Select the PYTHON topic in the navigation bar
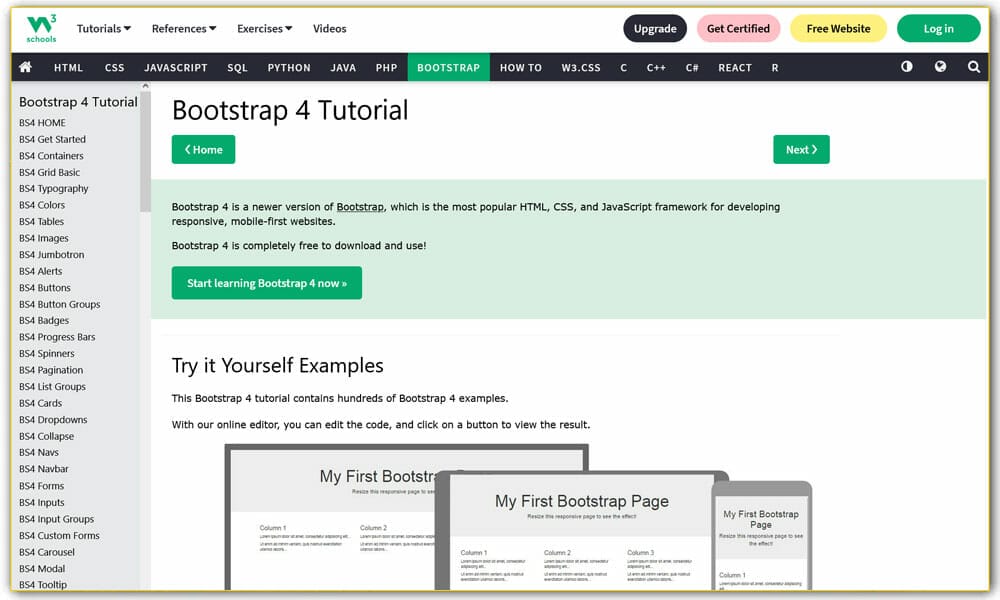Image resolution: width=1000 pixels, height=600 pixels. [288, 67]
